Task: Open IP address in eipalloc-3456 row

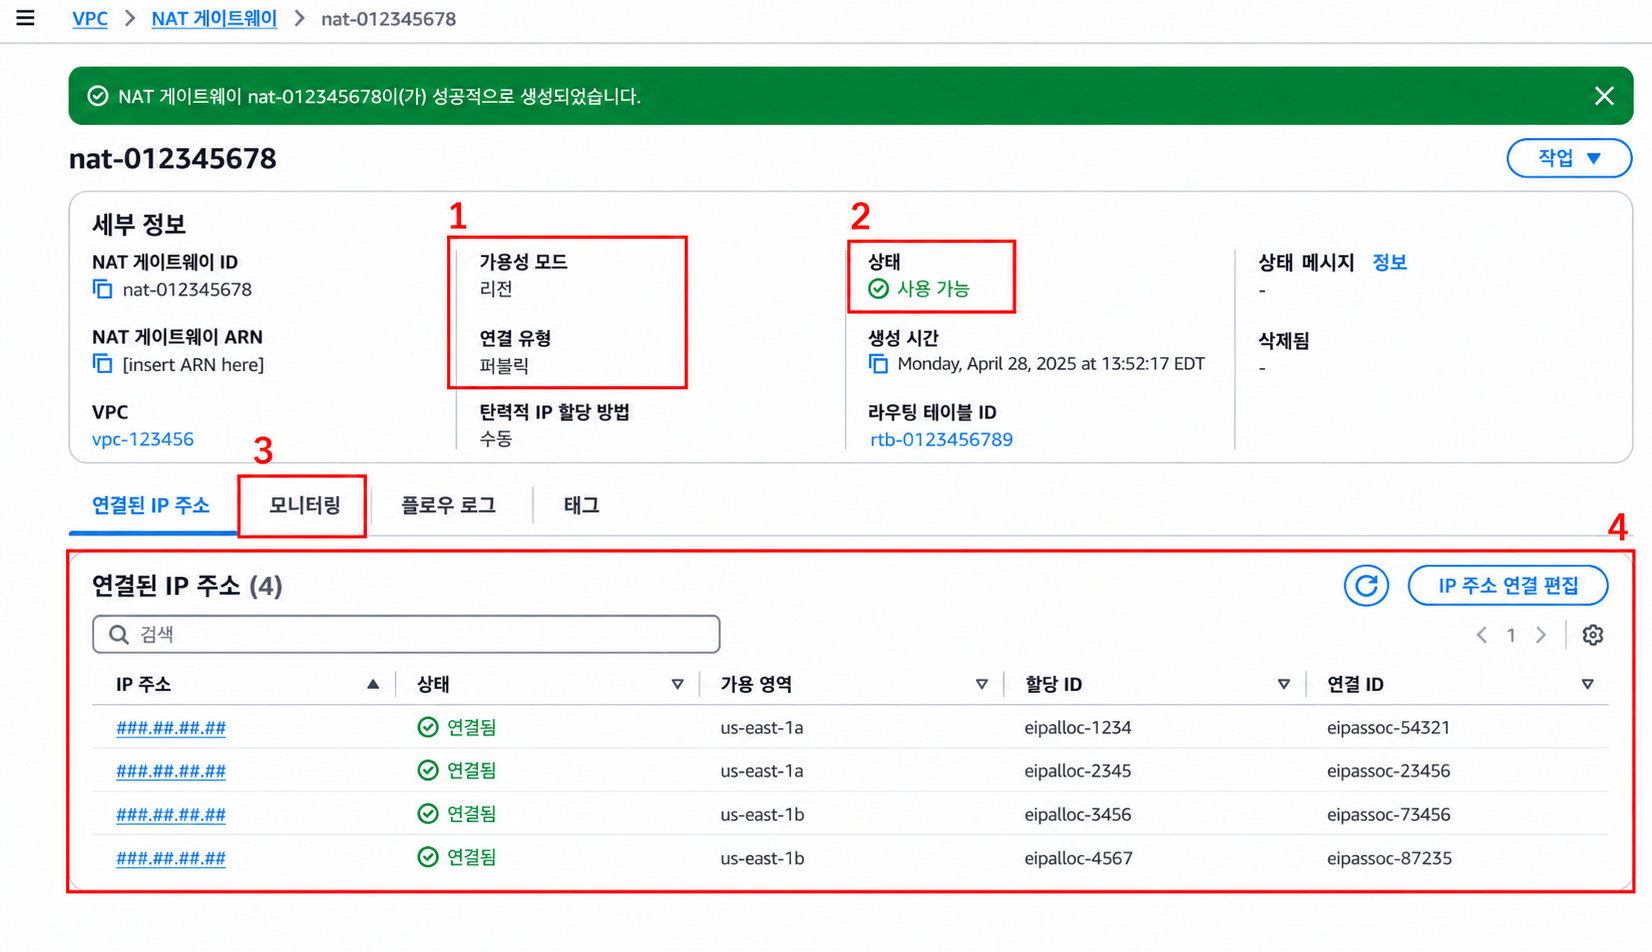Action: point(171,815)
